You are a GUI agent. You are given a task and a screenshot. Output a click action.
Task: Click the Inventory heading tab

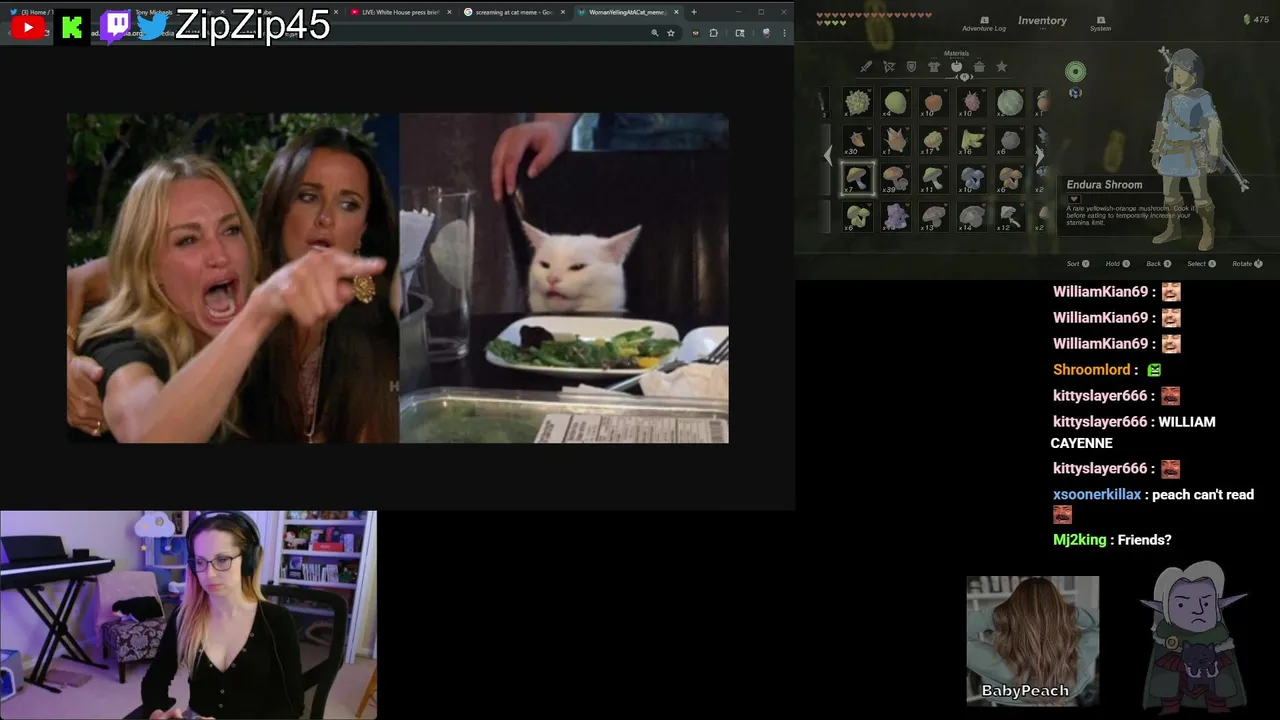click(x=1042, y=21)
